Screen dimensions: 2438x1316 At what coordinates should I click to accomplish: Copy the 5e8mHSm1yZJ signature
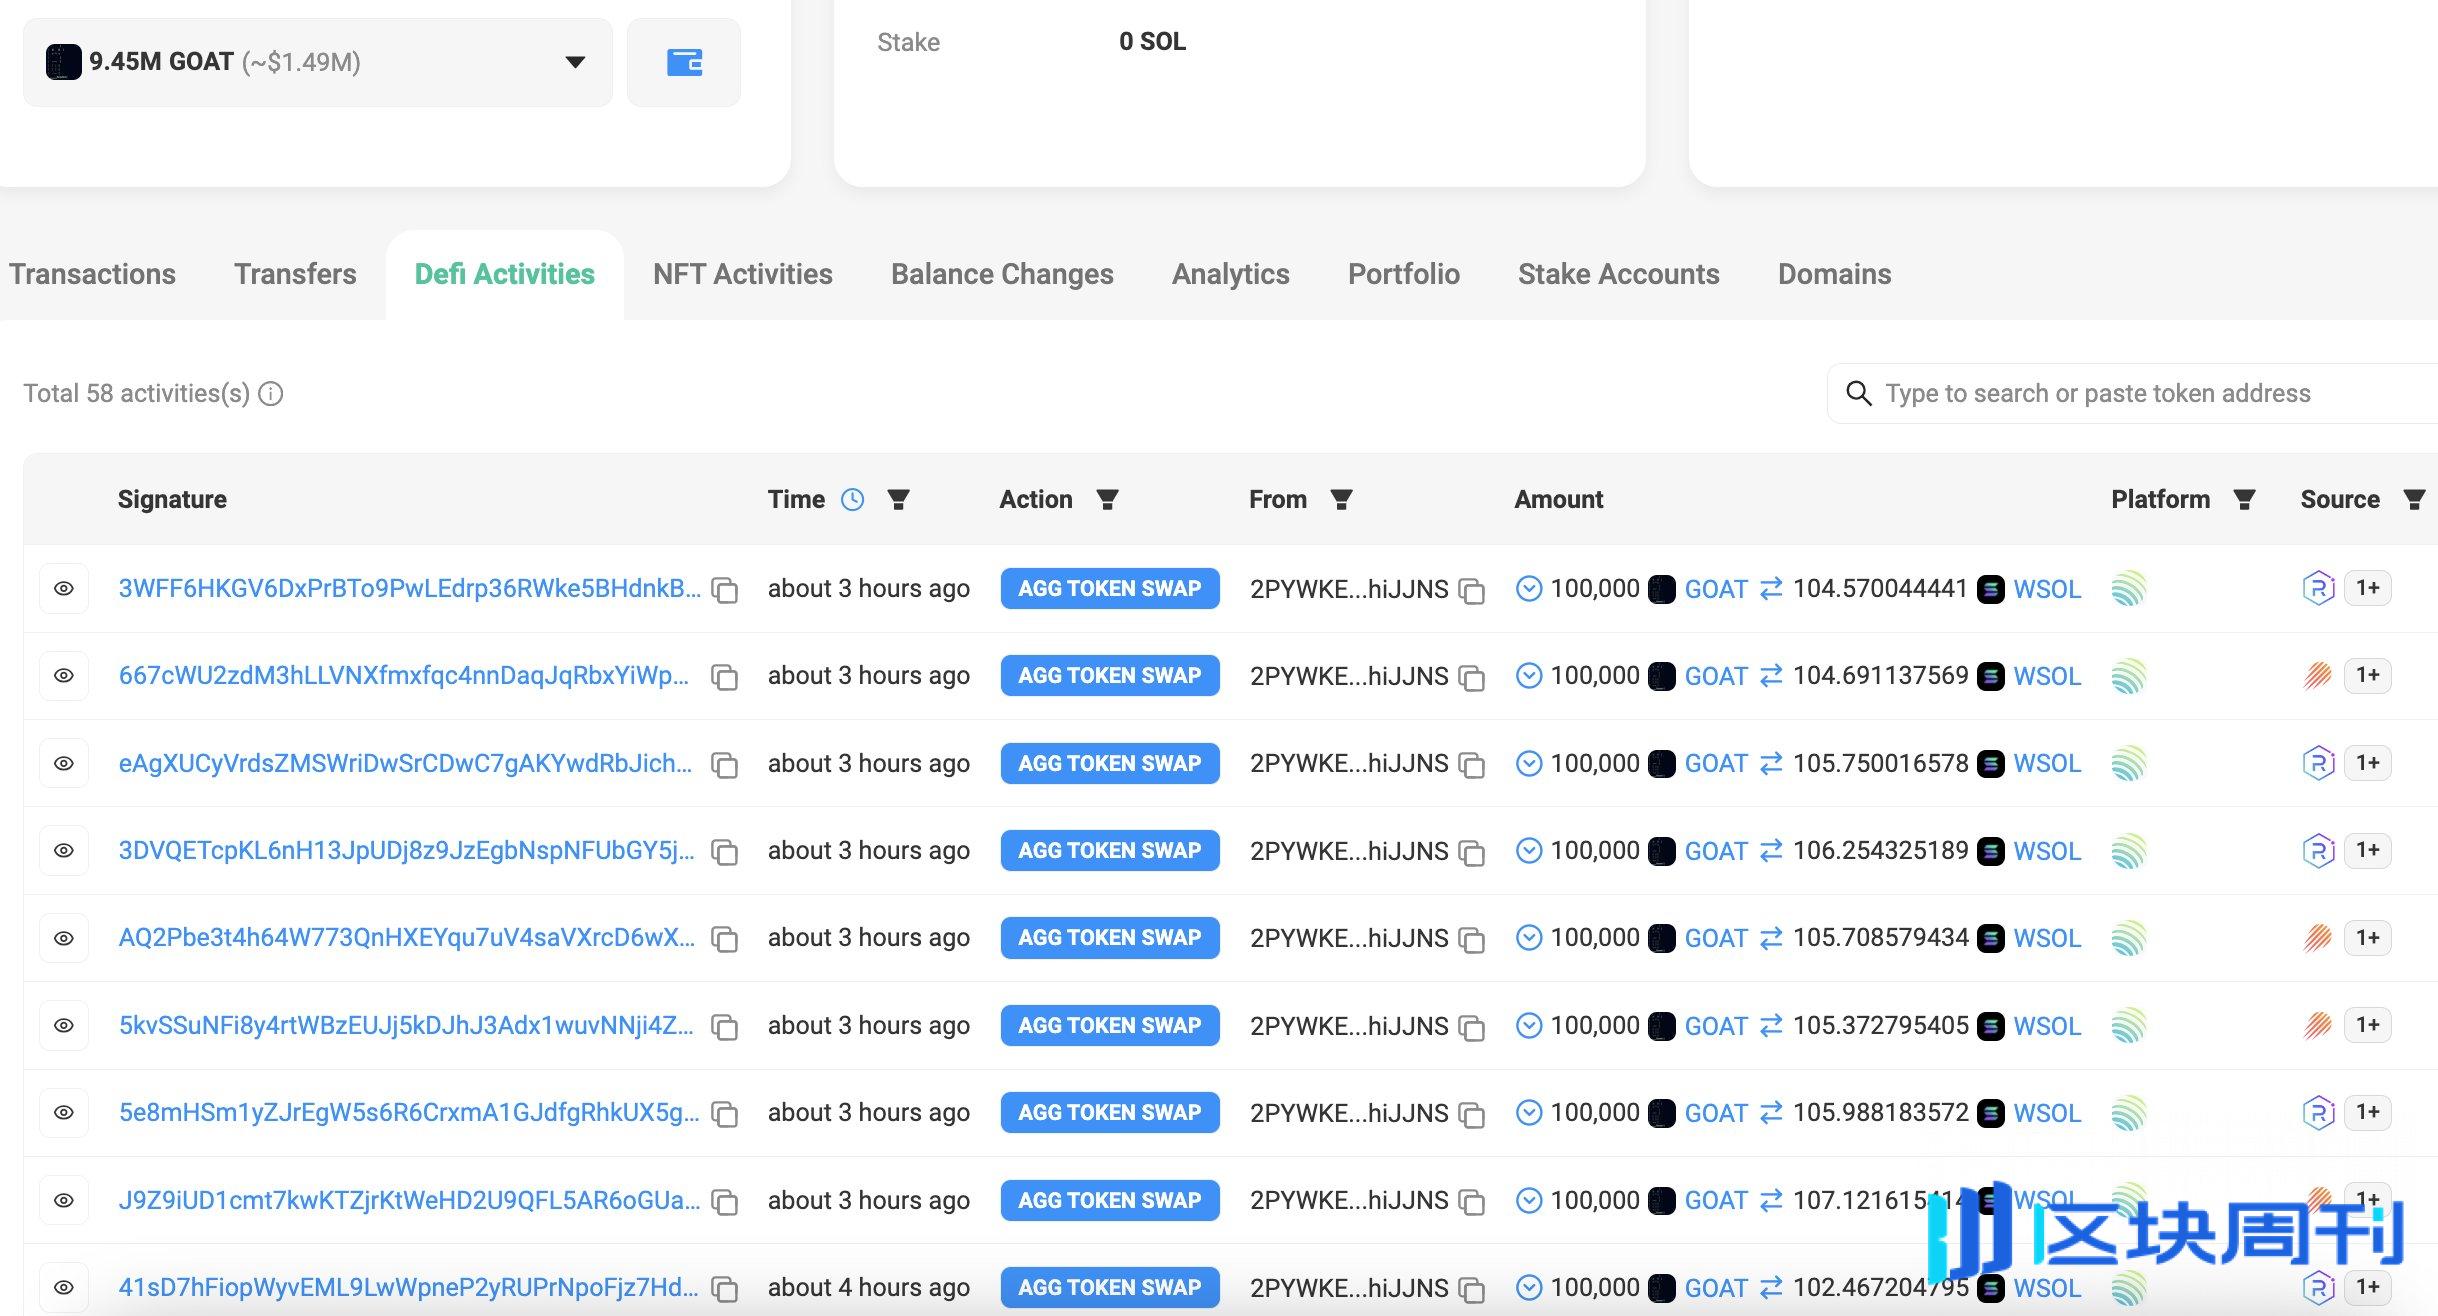724,1114
